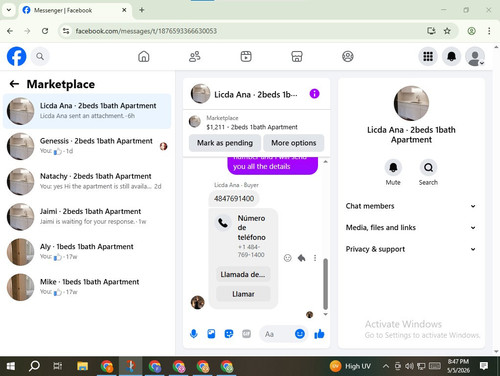Open Genessis 2beds 1bath conversation
The height and width of the screenshot is (376, 500).
87,146
